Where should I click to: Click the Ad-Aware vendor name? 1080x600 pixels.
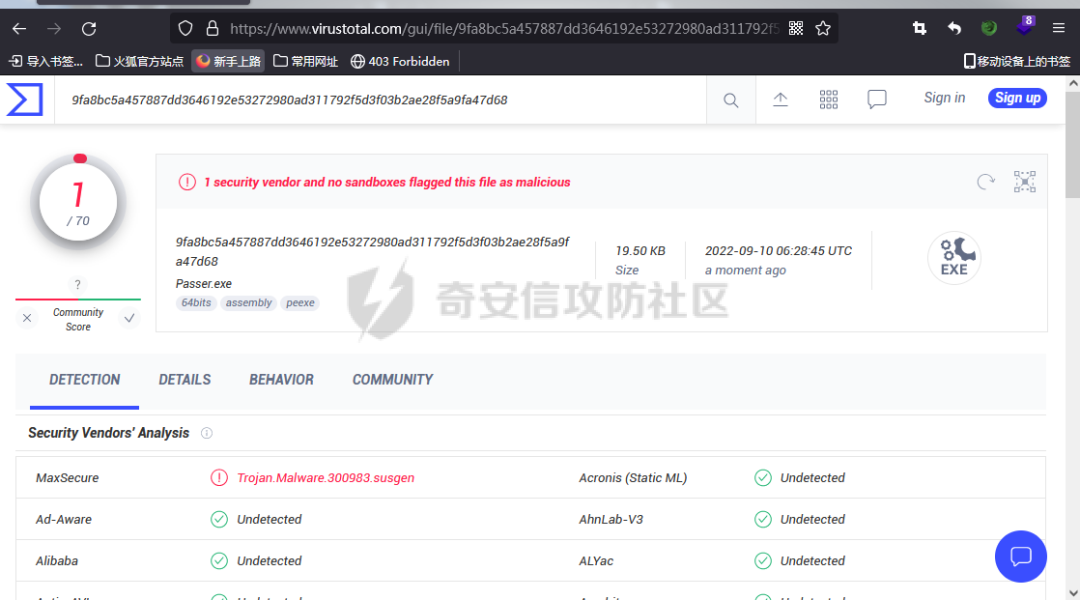click(x=63, y=519)
